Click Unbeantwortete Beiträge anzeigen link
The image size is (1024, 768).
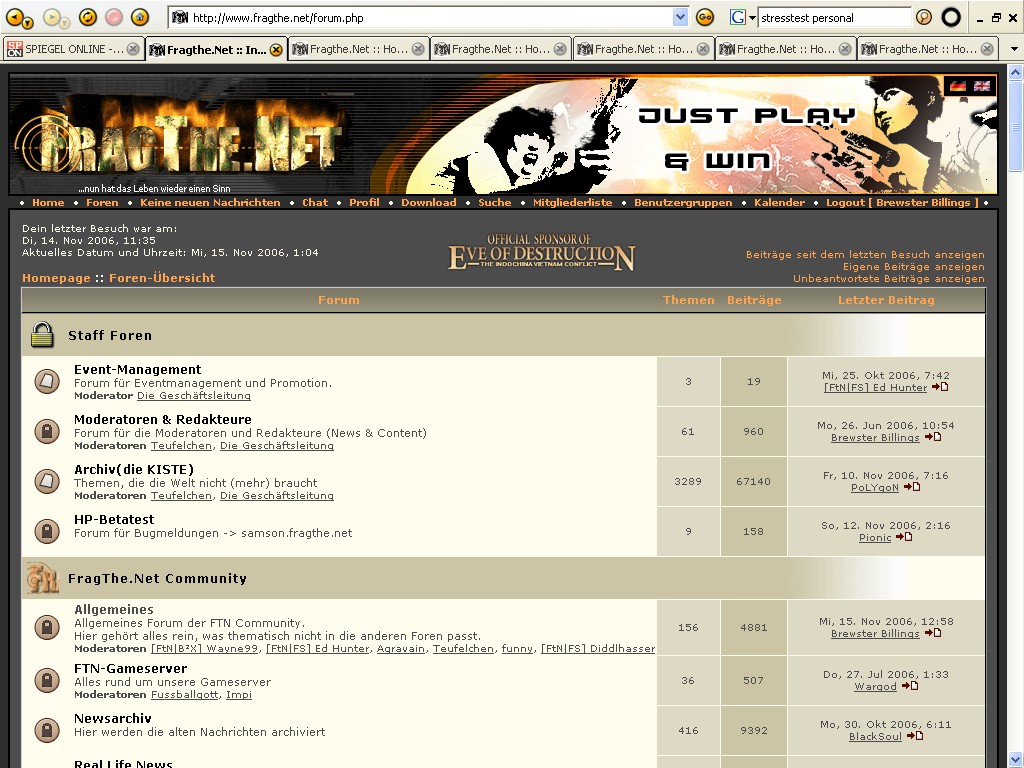[x=888, y=279]
